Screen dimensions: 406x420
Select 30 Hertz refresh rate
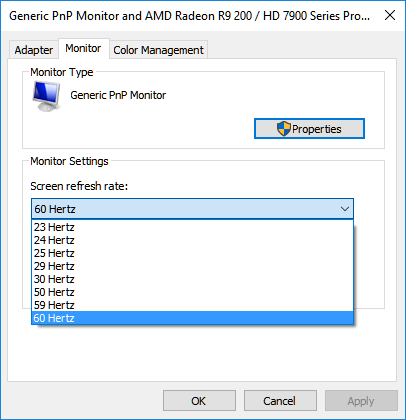click(192, 279)
